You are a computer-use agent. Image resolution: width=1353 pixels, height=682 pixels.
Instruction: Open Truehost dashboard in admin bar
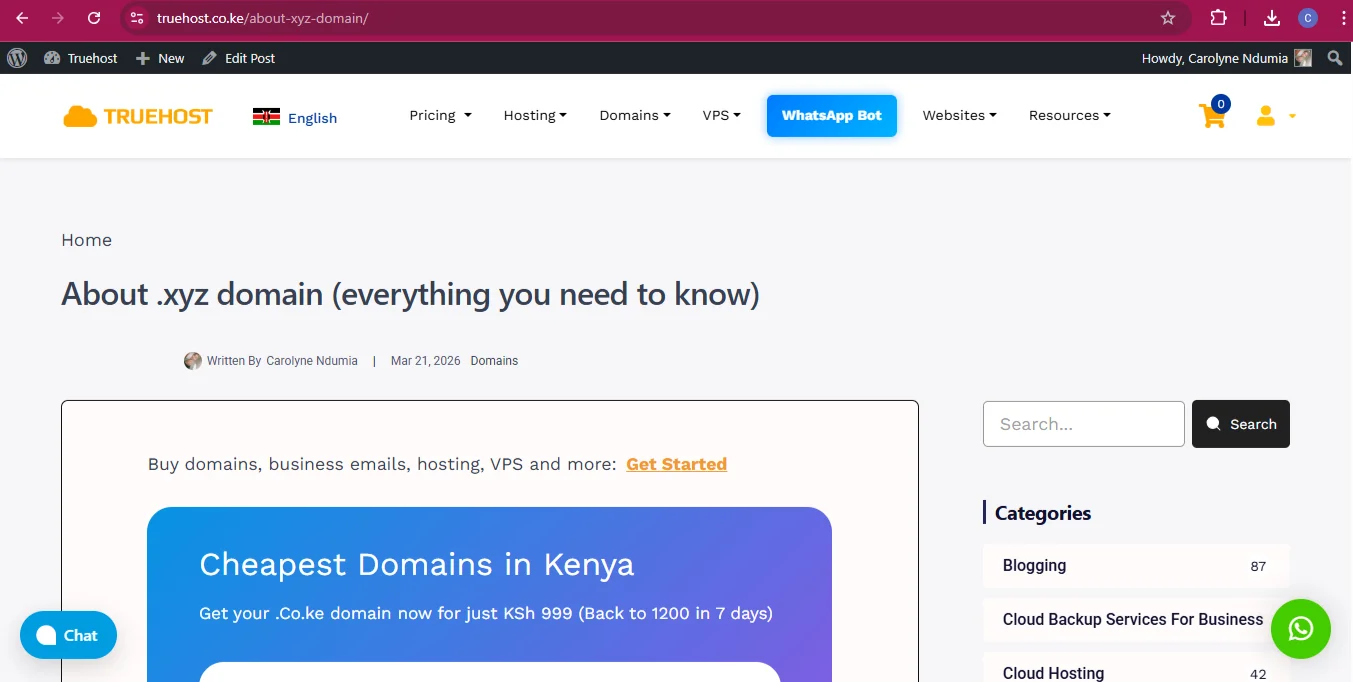(81, 58)
